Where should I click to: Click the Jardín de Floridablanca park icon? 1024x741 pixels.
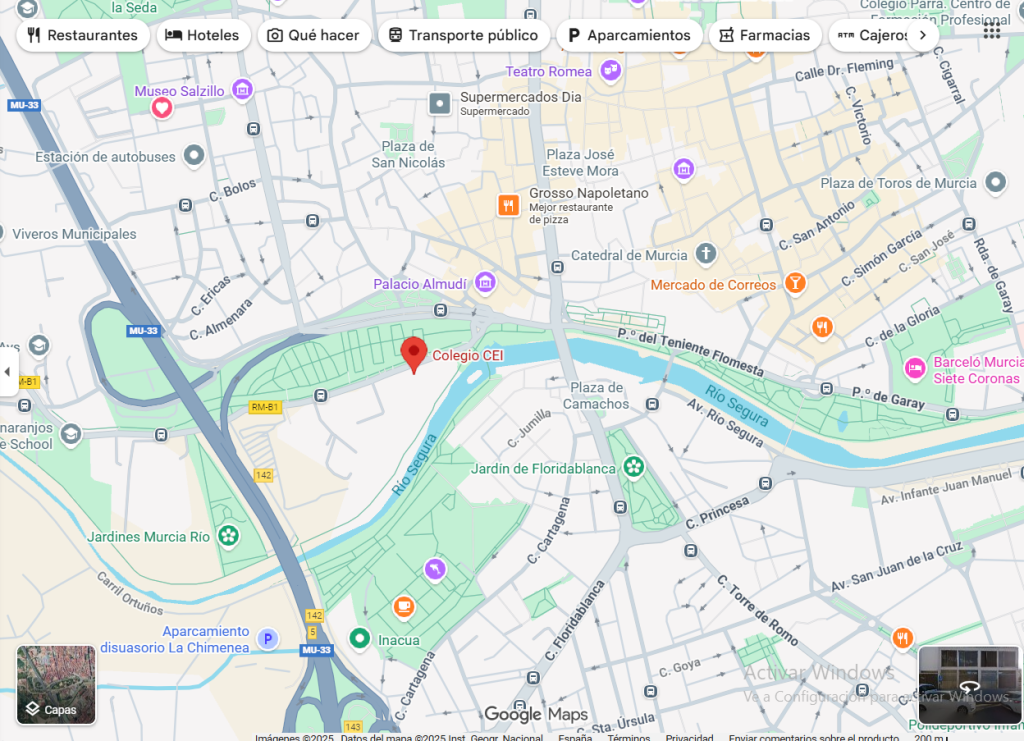pyautogui.click(x=633, y=467)
